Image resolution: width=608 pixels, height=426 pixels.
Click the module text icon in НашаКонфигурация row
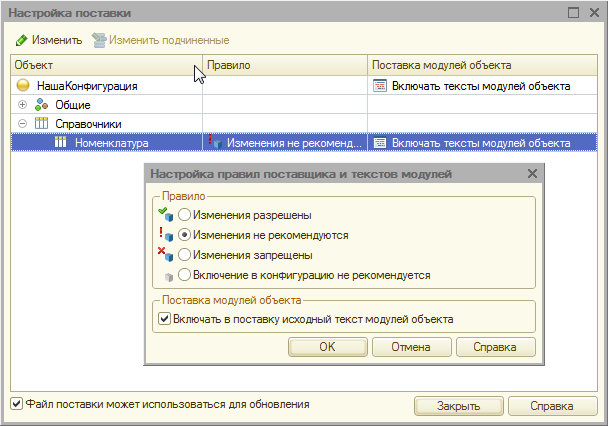pyautogui.click(x=380, y=85)
